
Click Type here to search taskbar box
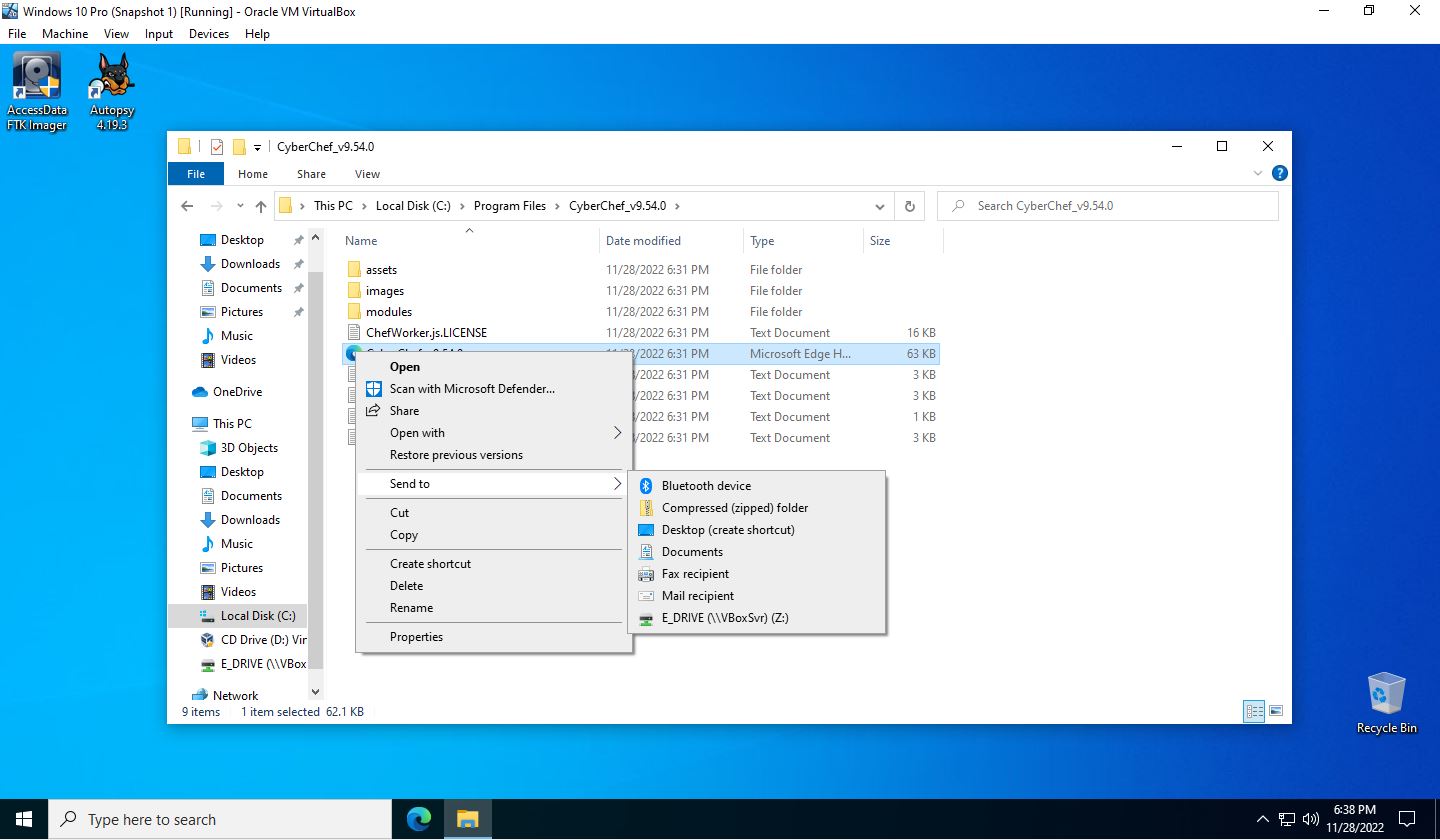tap(220, 820)
